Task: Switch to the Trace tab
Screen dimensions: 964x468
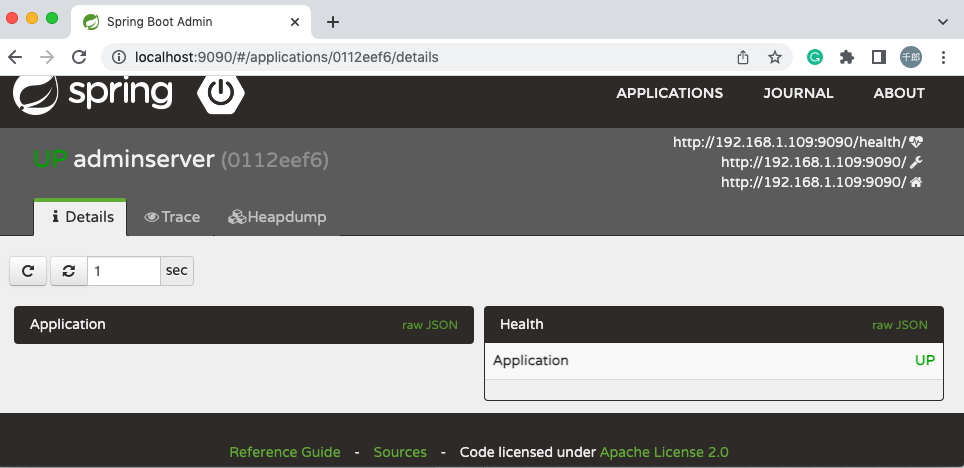Action: tap(172, 217)
